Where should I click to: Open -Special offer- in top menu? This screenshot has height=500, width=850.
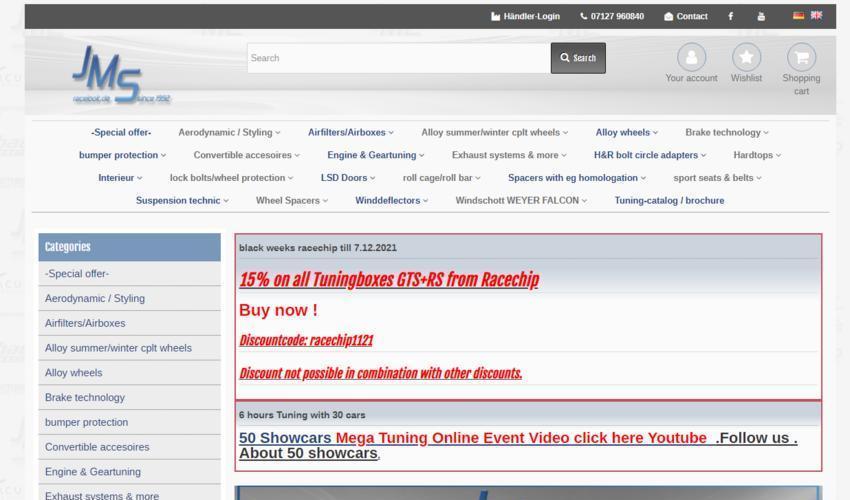[x=121, y=132]
